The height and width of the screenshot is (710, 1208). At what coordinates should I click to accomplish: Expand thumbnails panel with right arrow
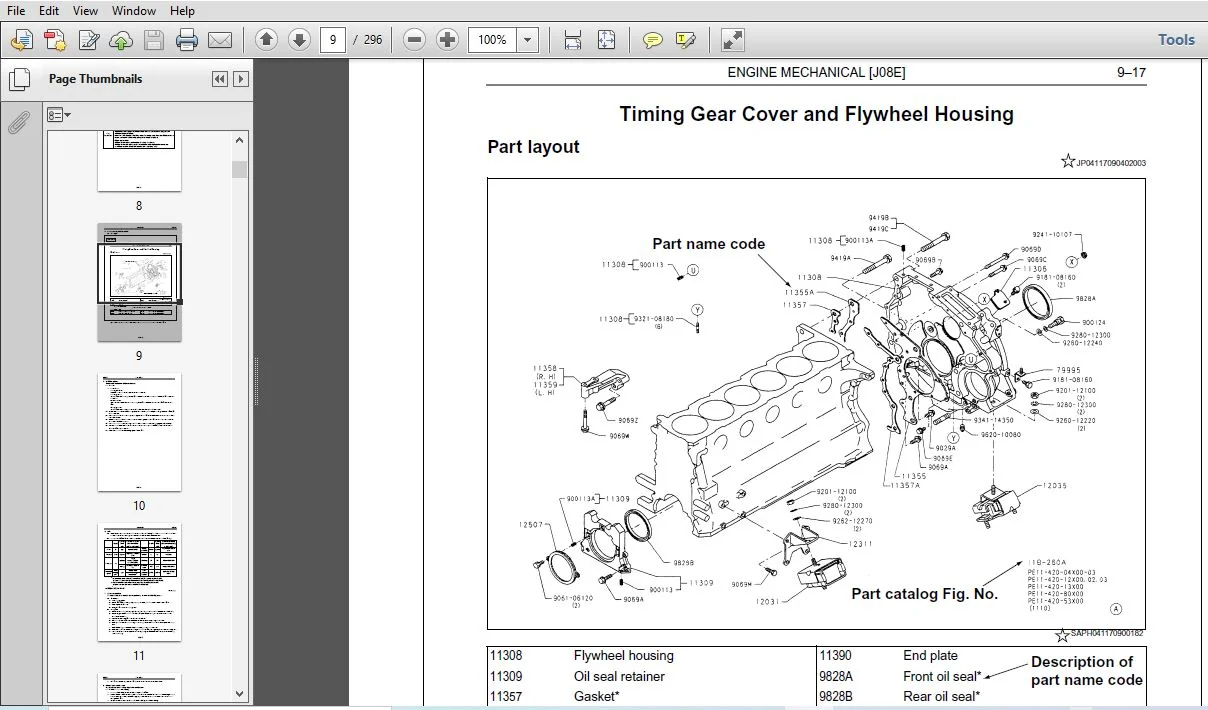(240, 79)
